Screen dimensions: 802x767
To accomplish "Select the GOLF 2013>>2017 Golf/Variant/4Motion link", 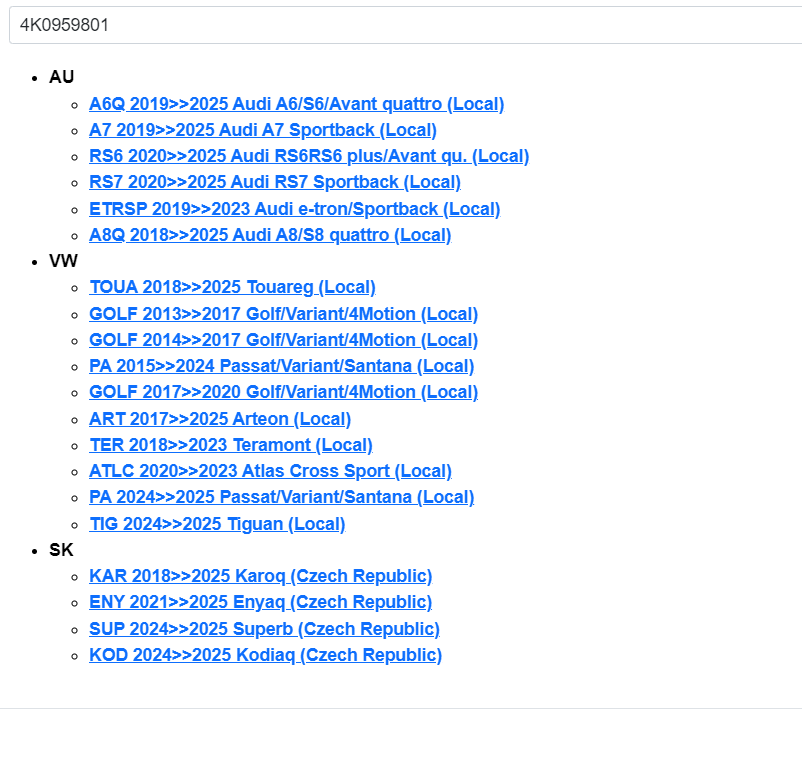I will pos(283,314).
